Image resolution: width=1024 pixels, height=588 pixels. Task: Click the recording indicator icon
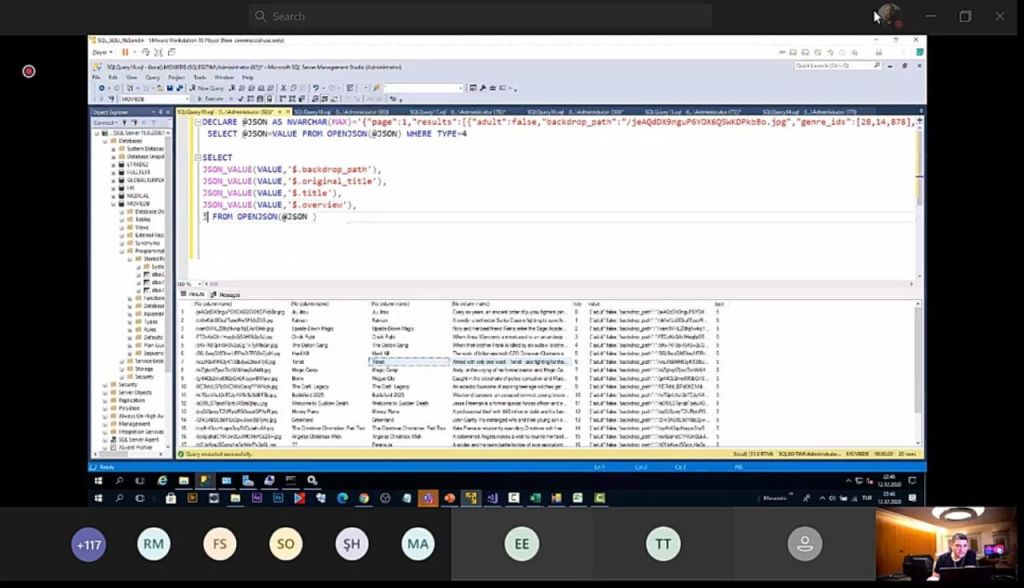click(x=29, y=71)
